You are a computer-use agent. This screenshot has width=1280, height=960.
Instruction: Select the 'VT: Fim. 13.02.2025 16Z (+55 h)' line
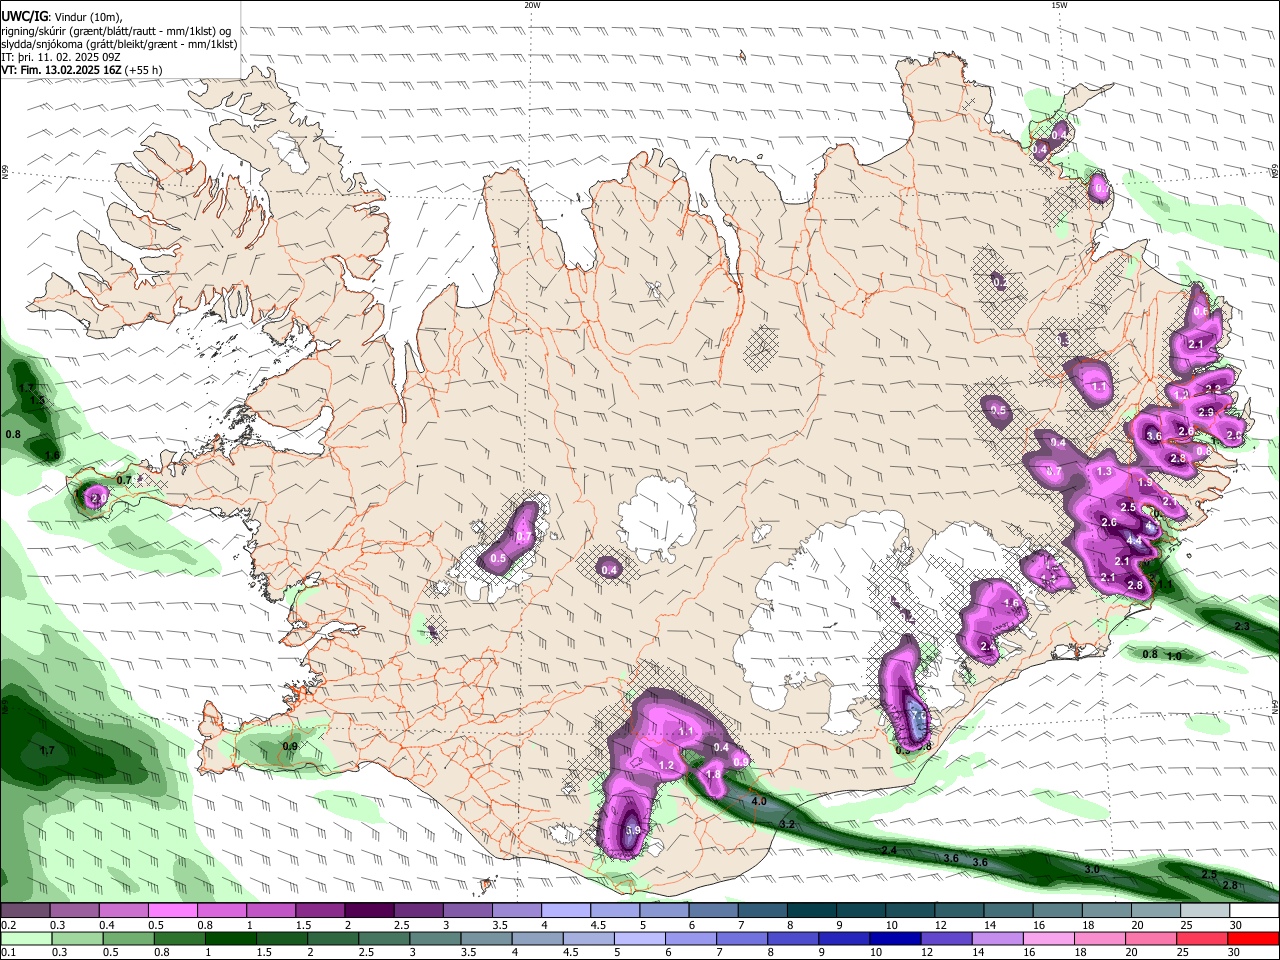click(82, 70)
